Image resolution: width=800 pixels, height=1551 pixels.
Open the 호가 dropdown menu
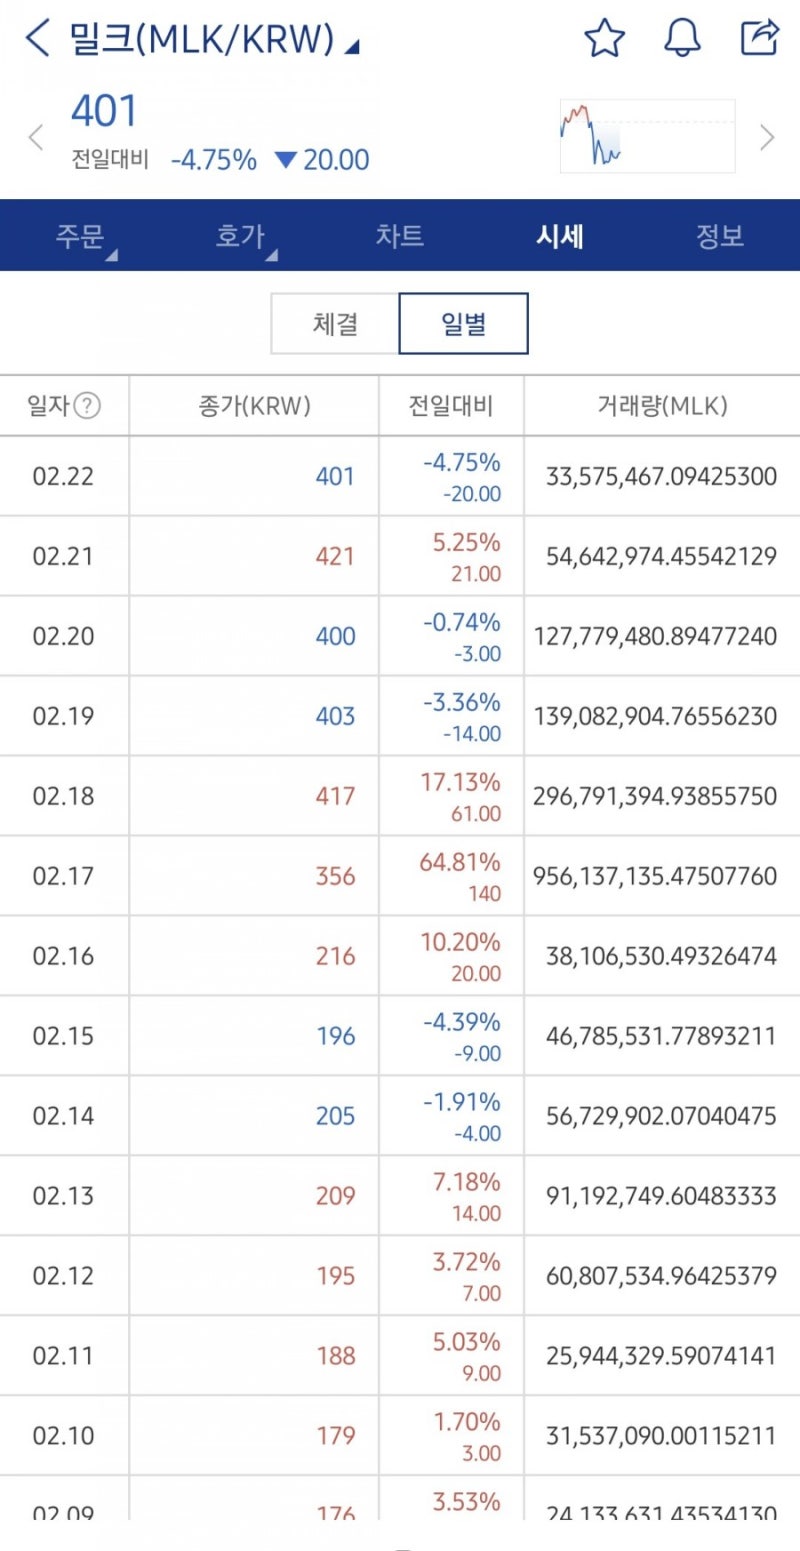(240, 236)
